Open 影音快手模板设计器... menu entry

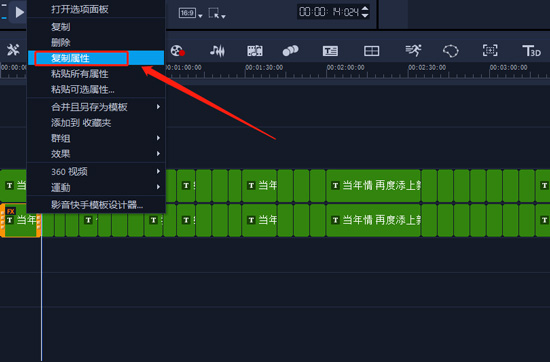pos(96,205)
